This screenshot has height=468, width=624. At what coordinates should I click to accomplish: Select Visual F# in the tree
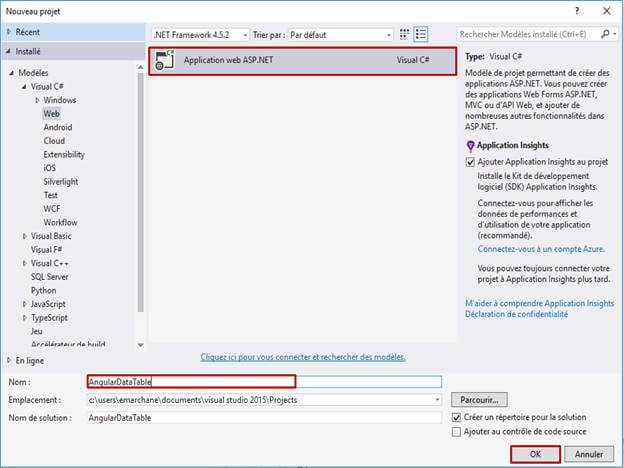tap(47, 250)
